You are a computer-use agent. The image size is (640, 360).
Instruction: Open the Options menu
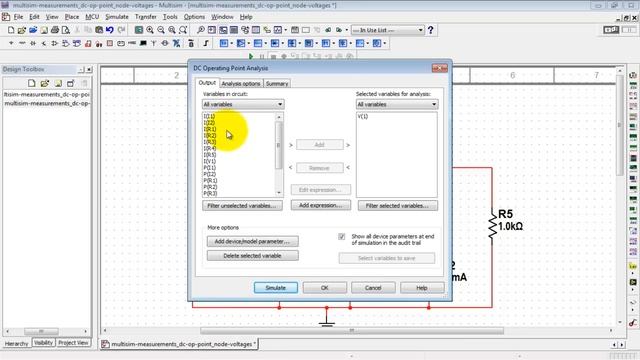point(194,17)
